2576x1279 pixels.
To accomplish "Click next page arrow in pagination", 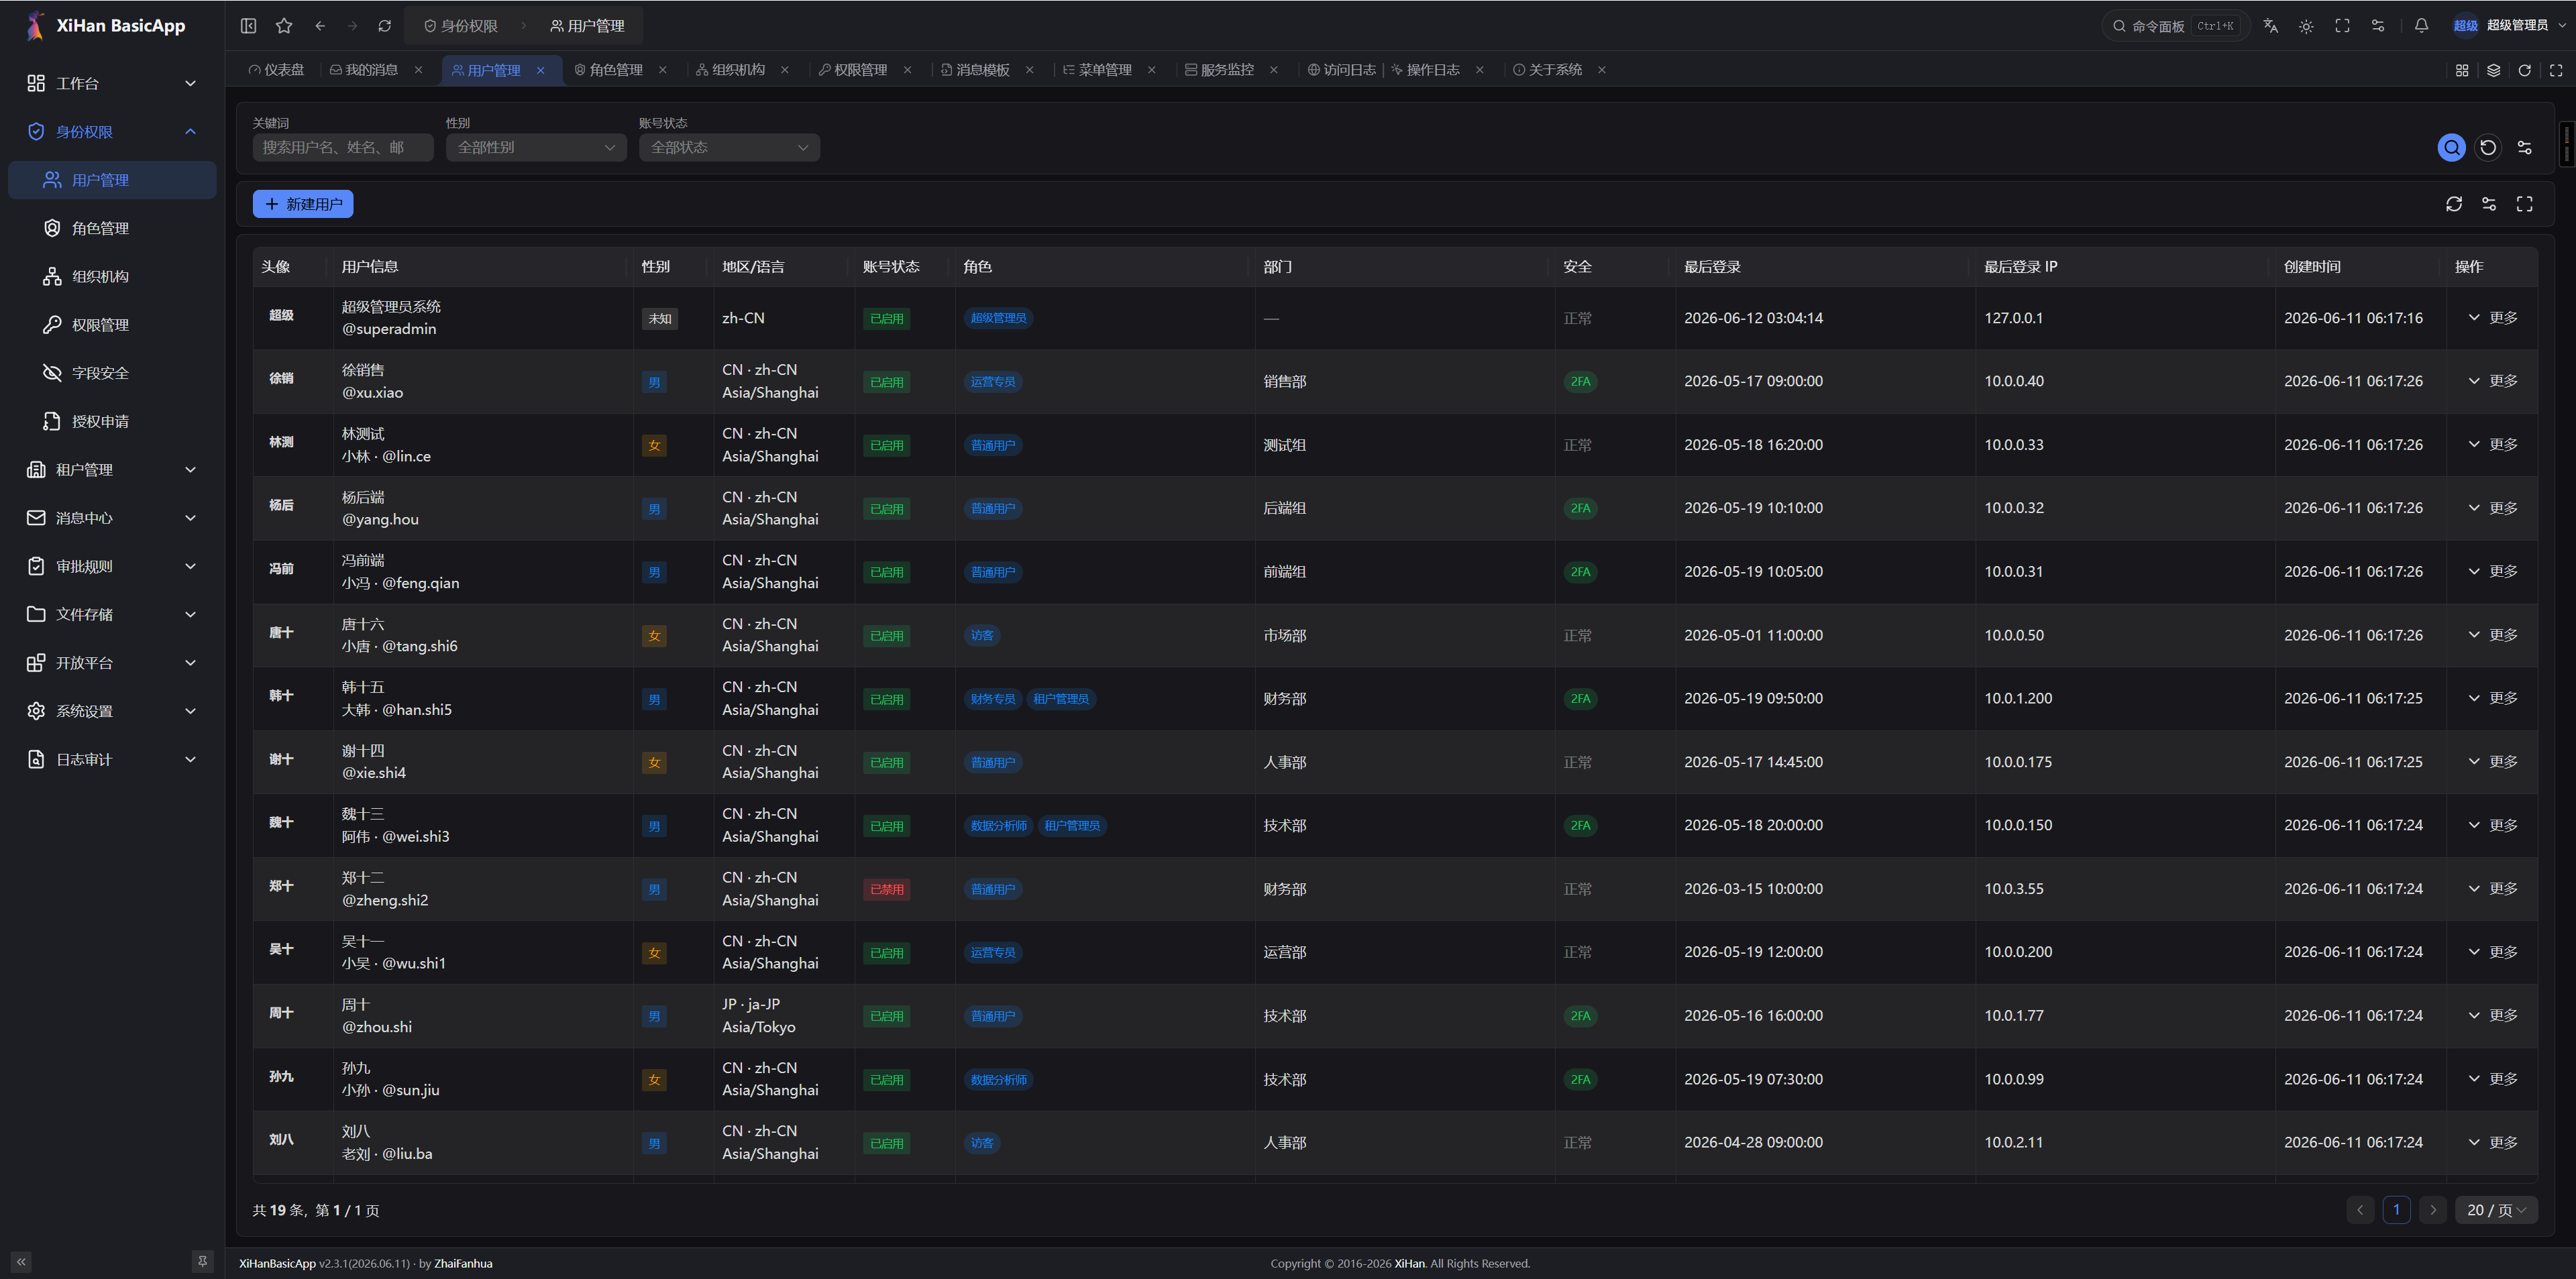I will click(2433, 1210).
